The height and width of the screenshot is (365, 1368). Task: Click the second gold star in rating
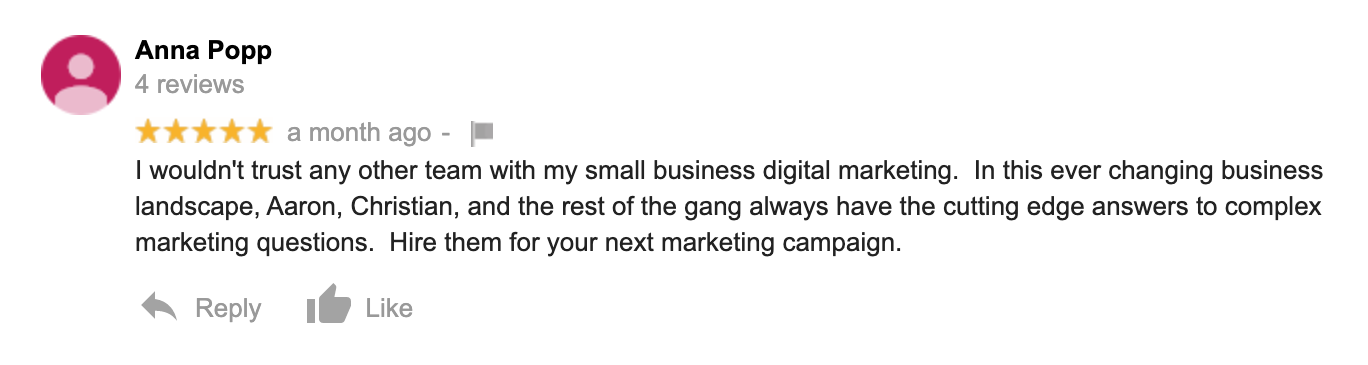177,131
